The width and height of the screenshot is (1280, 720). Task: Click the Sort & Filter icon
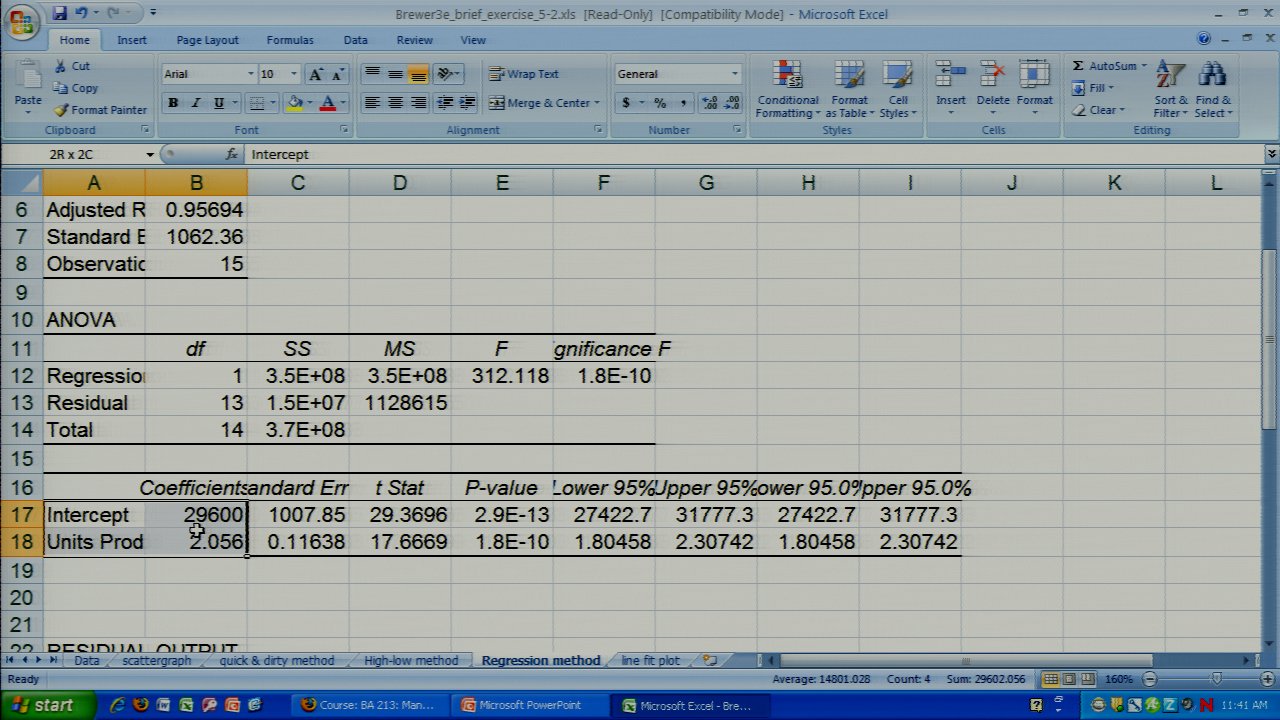point(1170,90)
